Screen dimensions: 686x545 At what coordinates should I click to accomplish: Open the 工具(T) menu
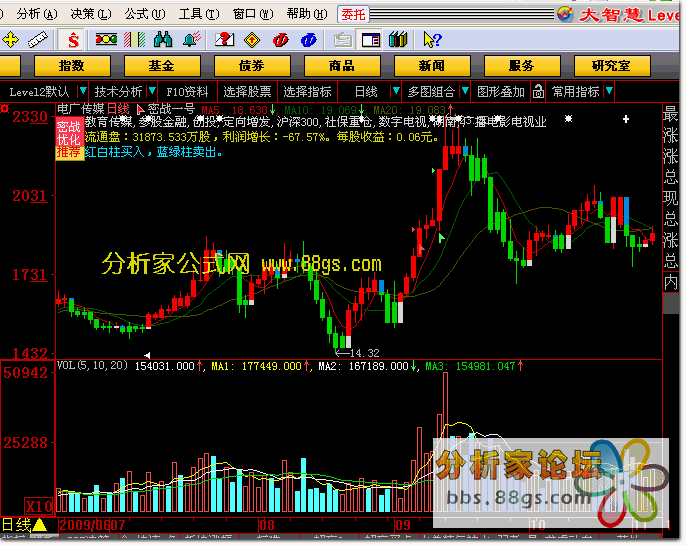tap(199, 14)
